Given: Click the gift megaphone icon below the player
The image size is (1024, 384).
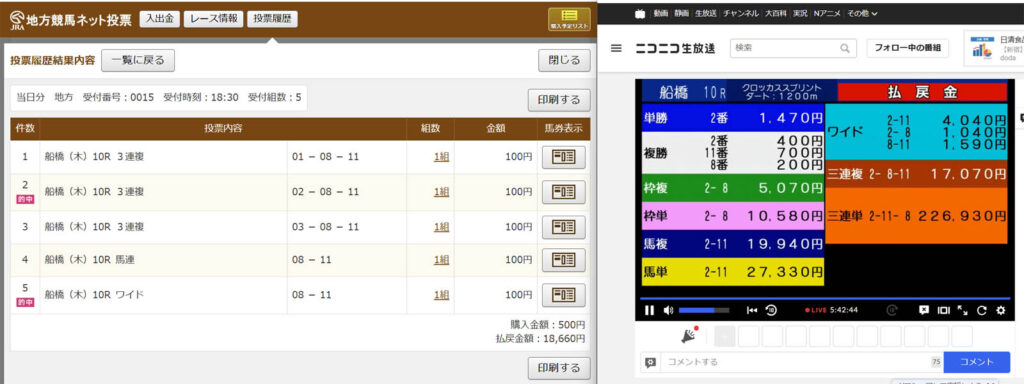Looking at the screenshot, I should [x=689, y=335].
